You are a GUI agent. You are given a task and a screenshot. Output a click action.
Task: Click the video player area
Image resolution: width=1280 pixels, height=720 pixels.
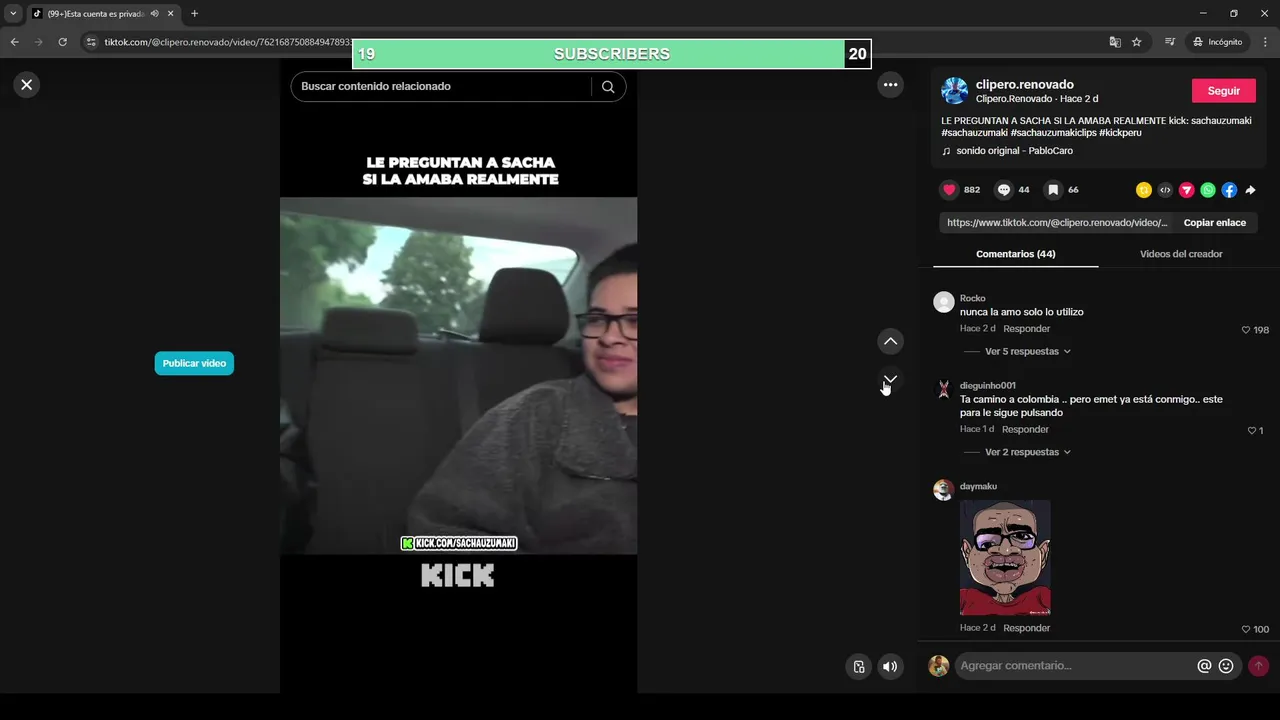coord(458,376)
